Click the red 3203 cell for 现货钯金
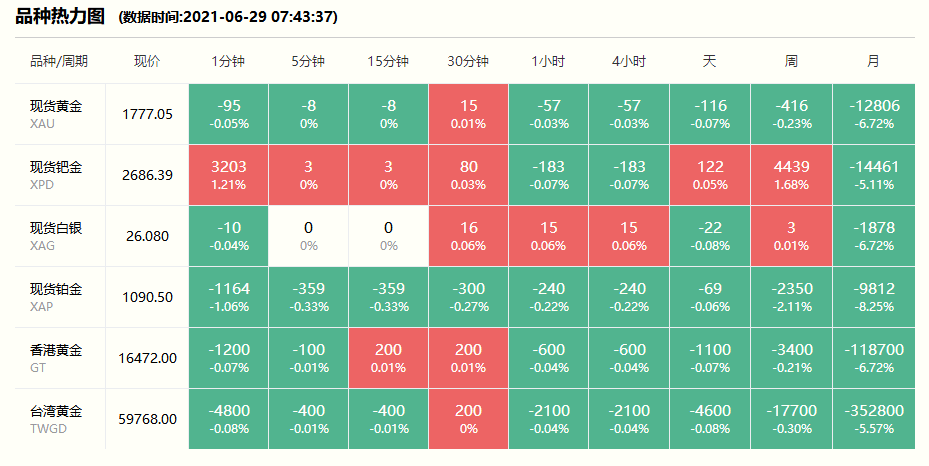Viewport: 929px width, 466px height. [x=228, y=175]
